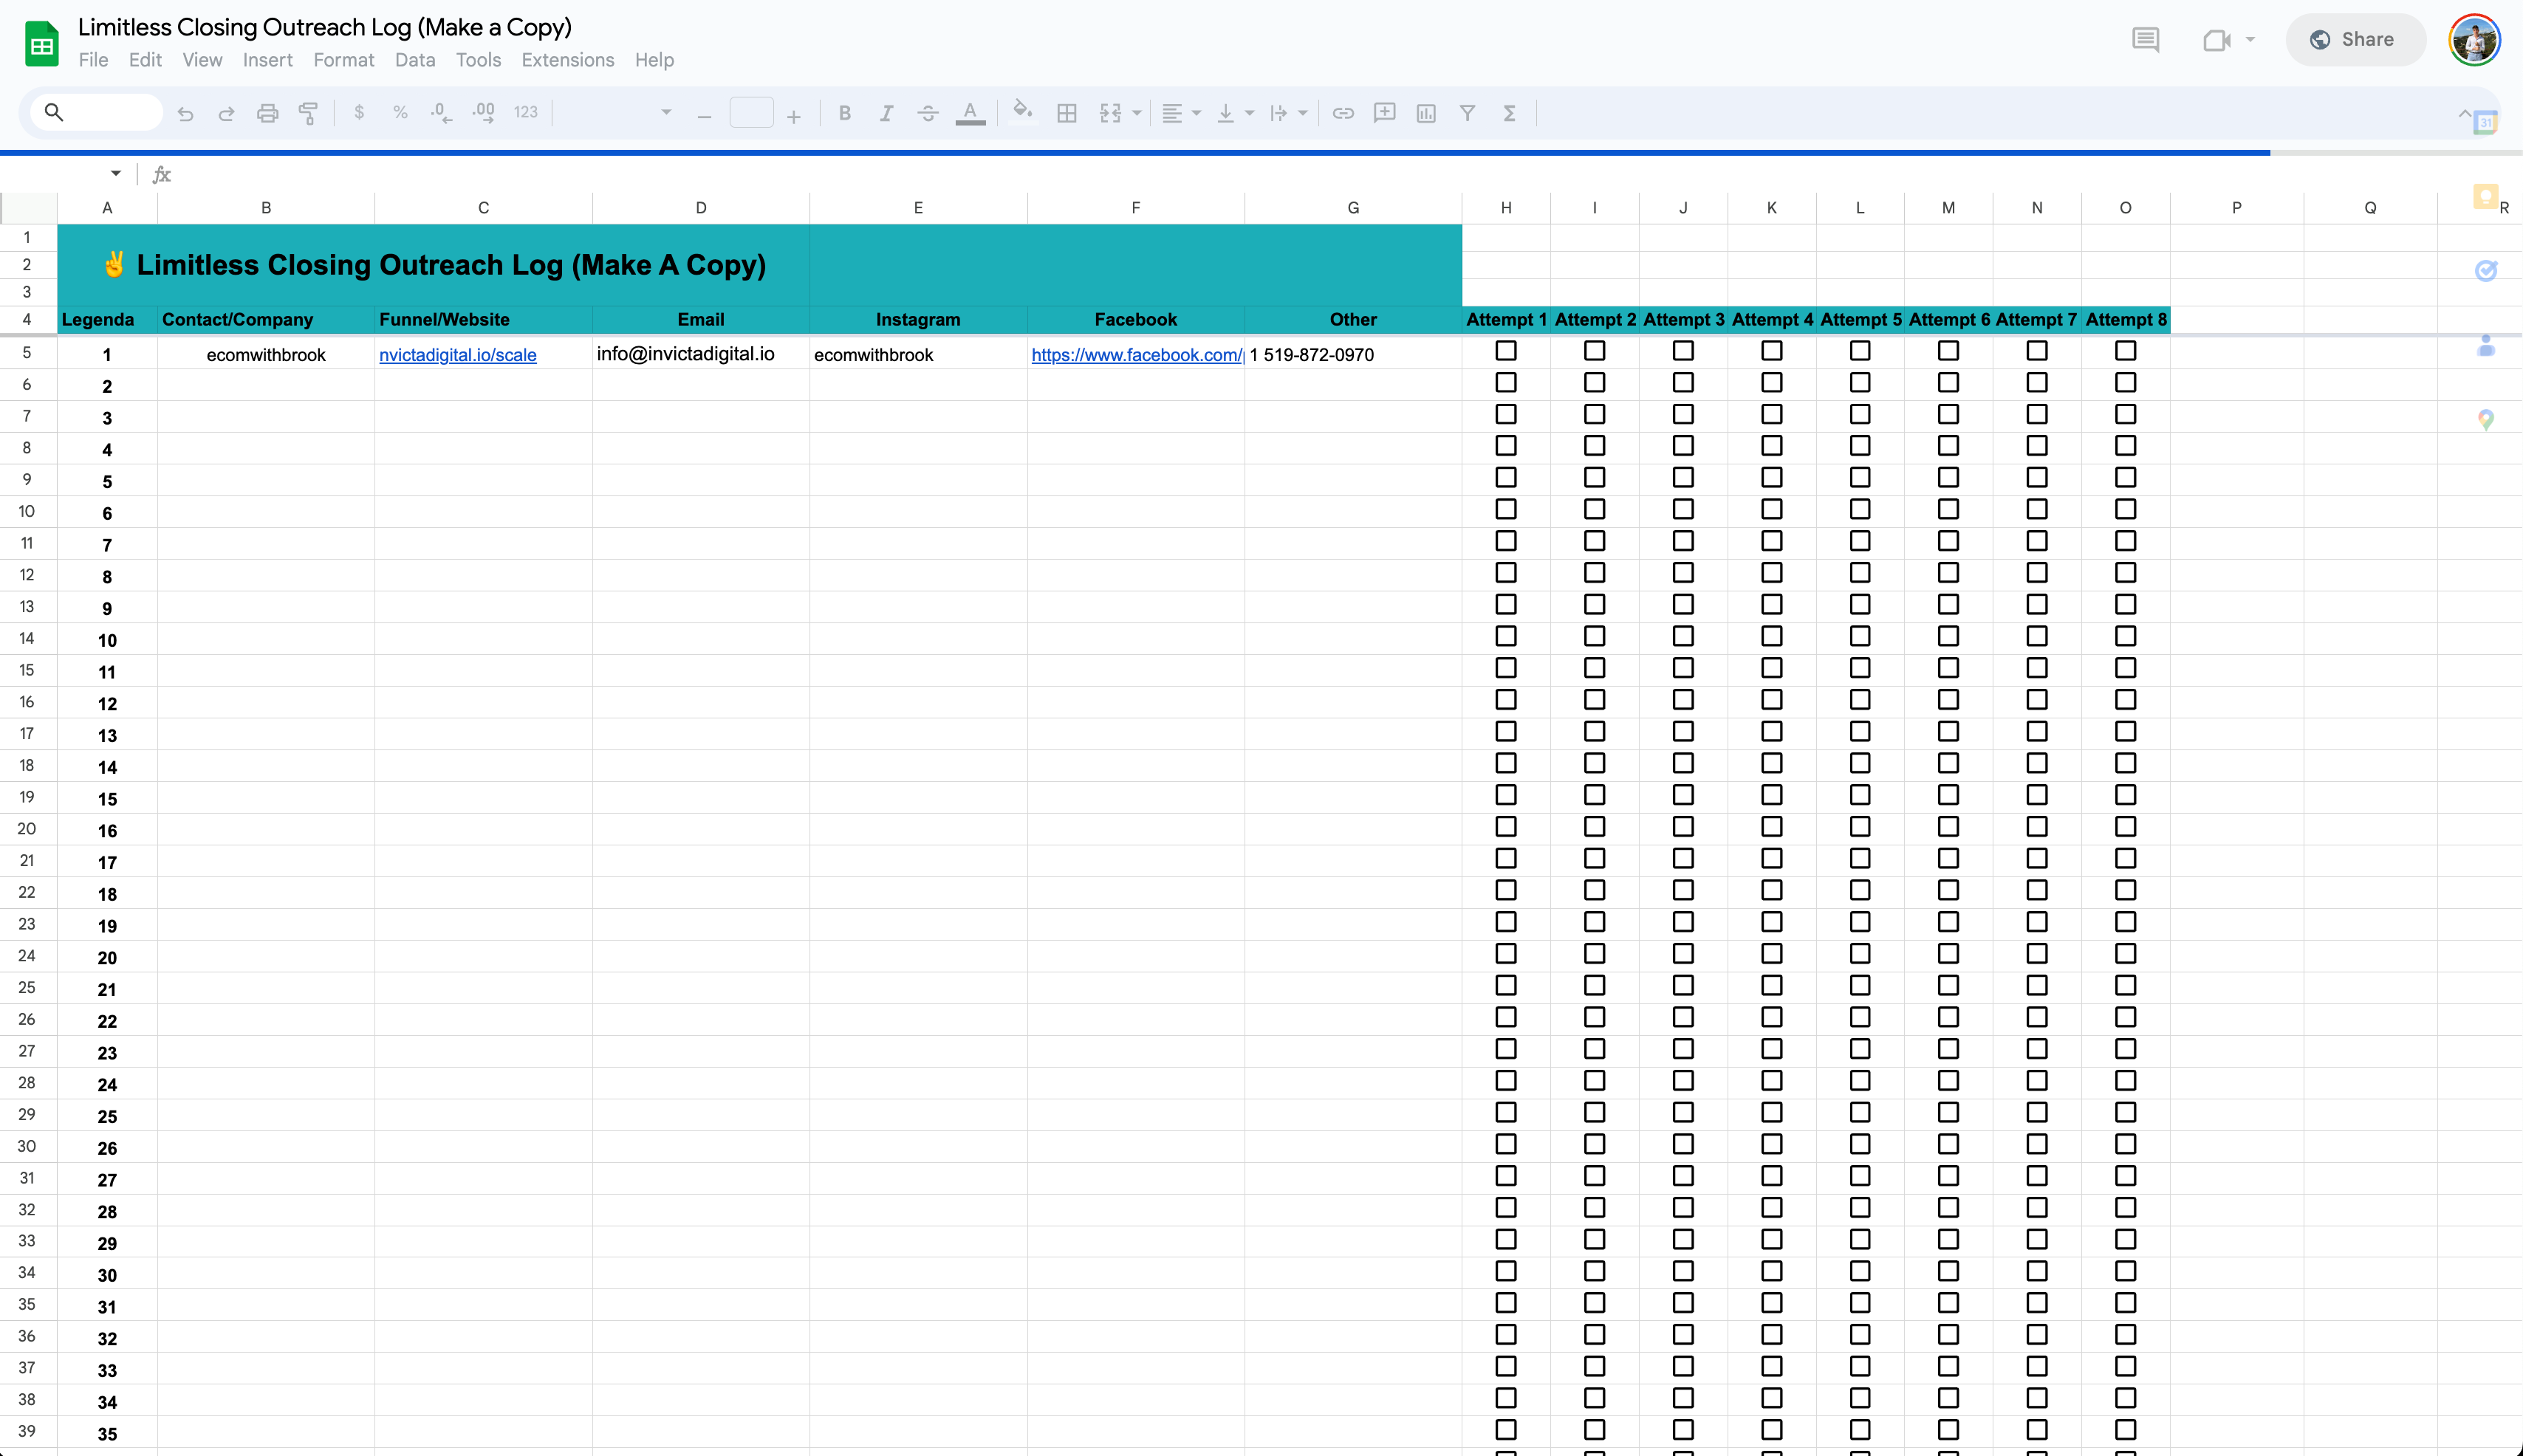Check Attempt 4 box in row 7
This screenshot has width=2523, height=1456.
(1771, 414)
